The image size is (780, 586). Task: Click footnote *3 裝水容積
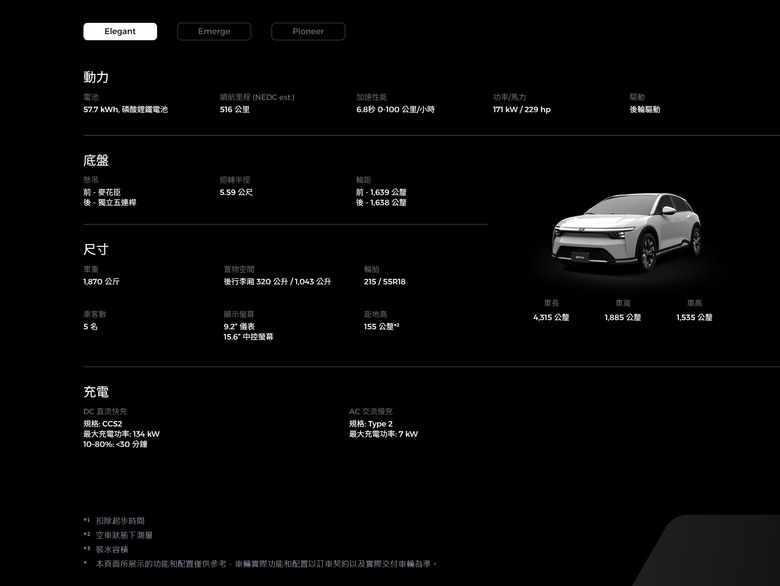pos(106,550)
